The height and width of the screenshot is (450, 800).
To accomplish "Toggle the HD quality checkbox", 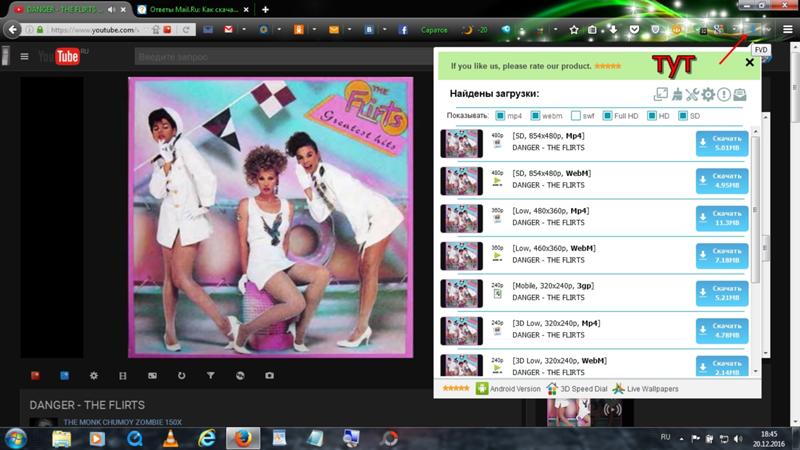I will (x=652, y=116).
